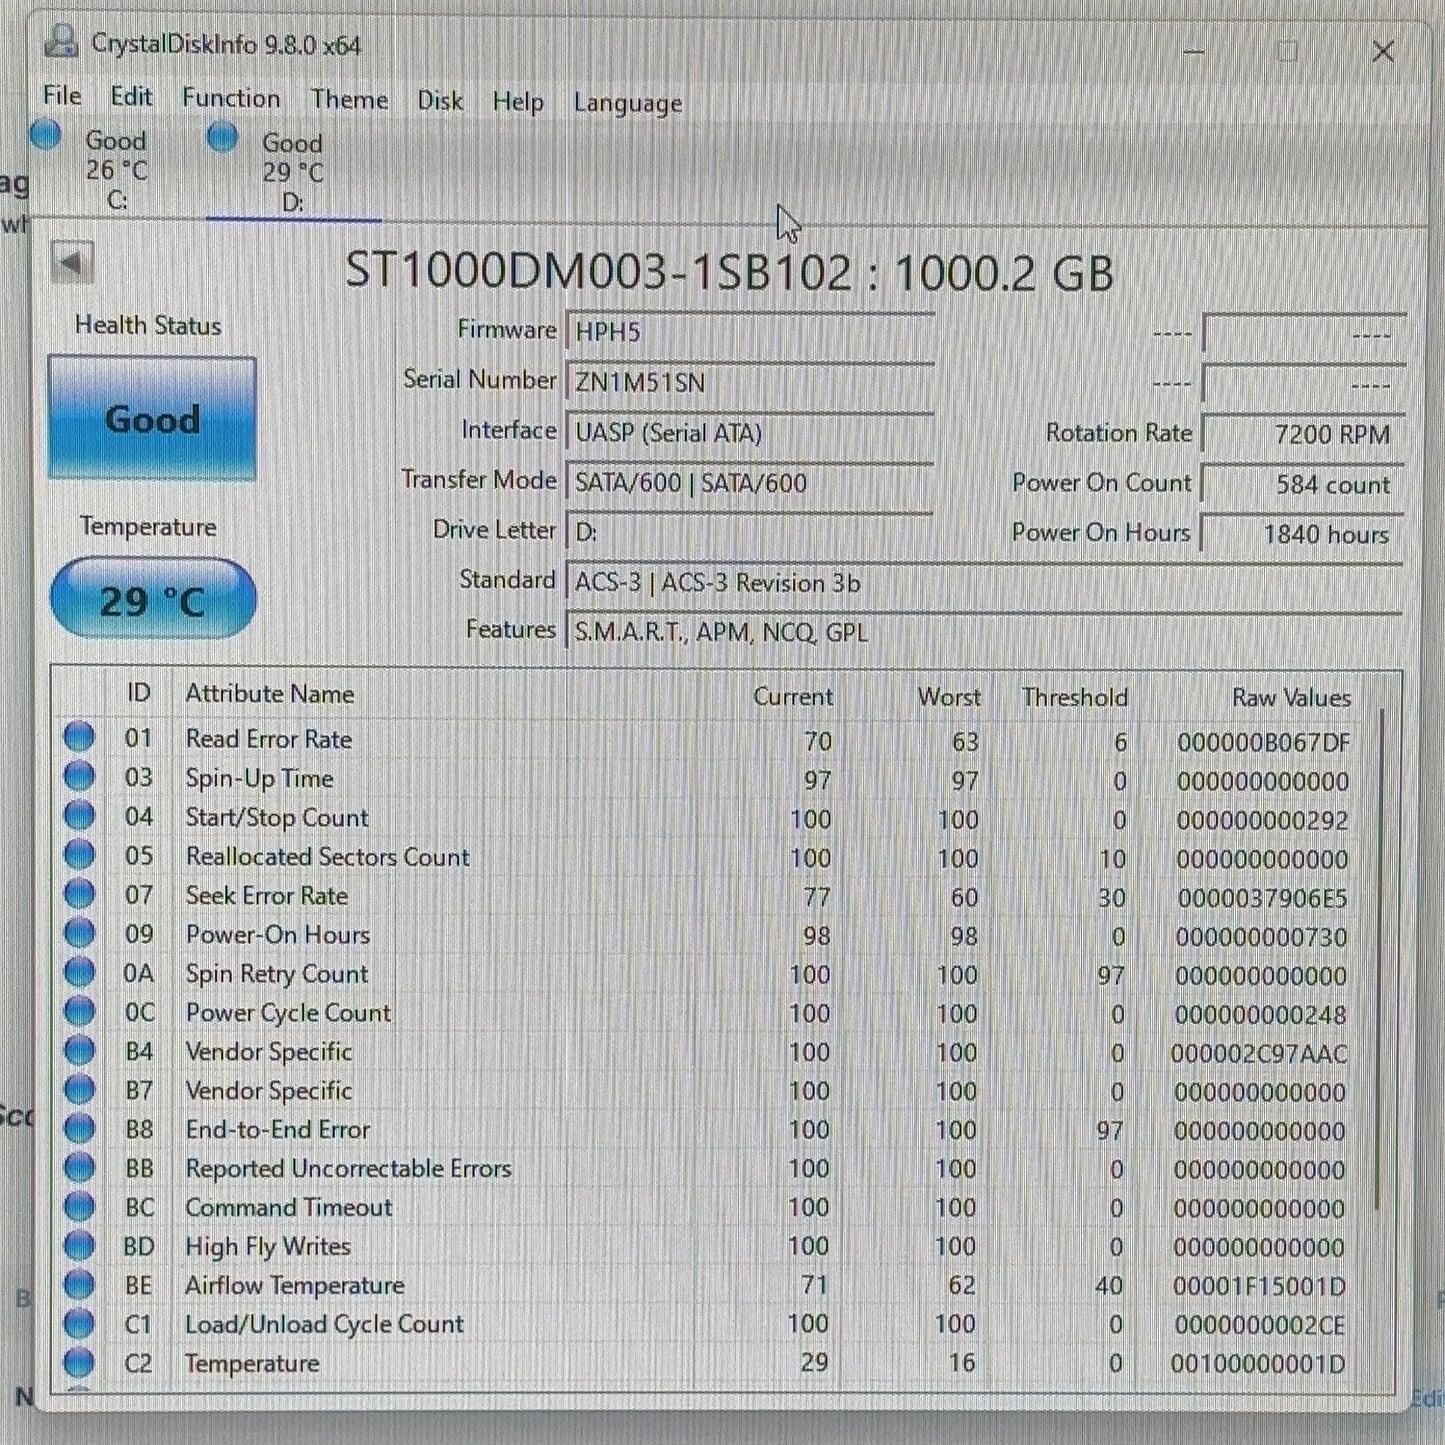Click the Standard field ACS-3 Revision 3b
This screenshot has width=1445, height=1445.
pyautogui.click(x=984, y=582)
